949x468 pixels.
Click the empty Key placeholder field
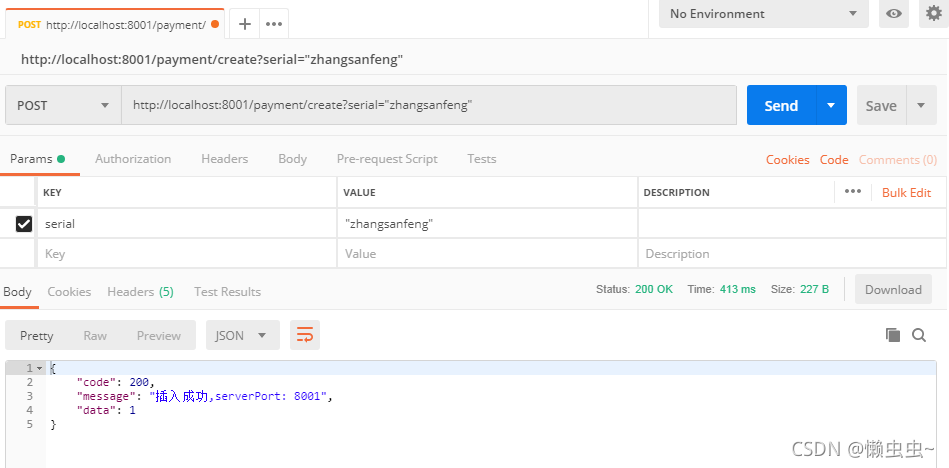[x=187, y=254]
